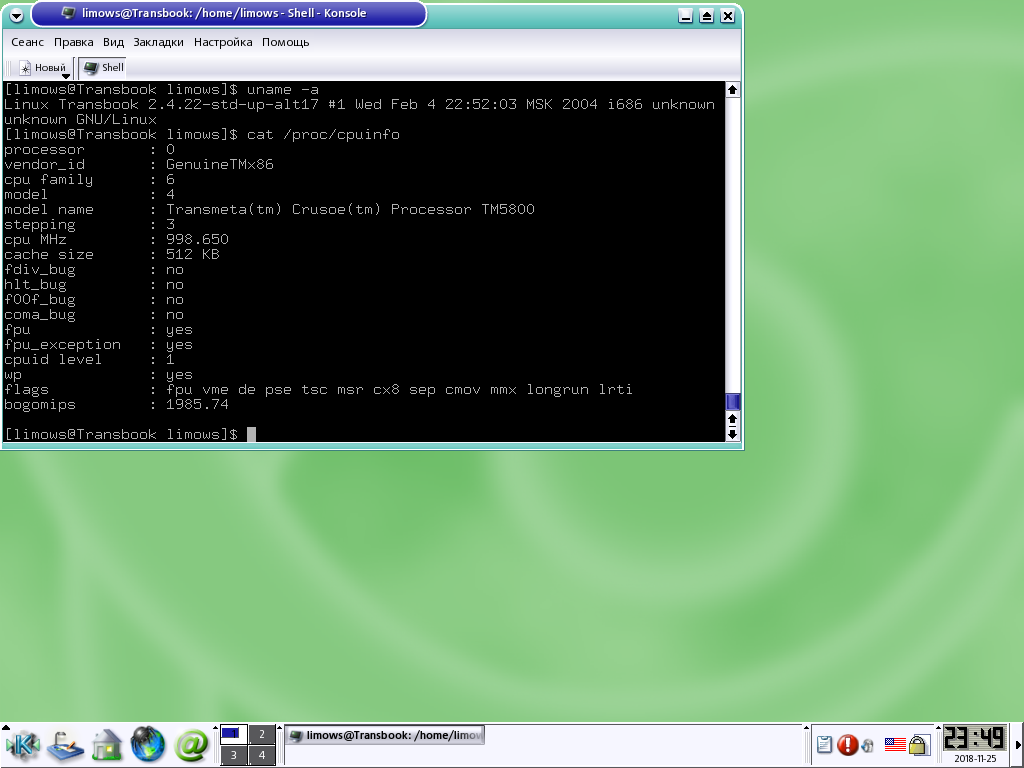
Task: Click the red exclamation alert tray icon
Action: pos(848,744)
